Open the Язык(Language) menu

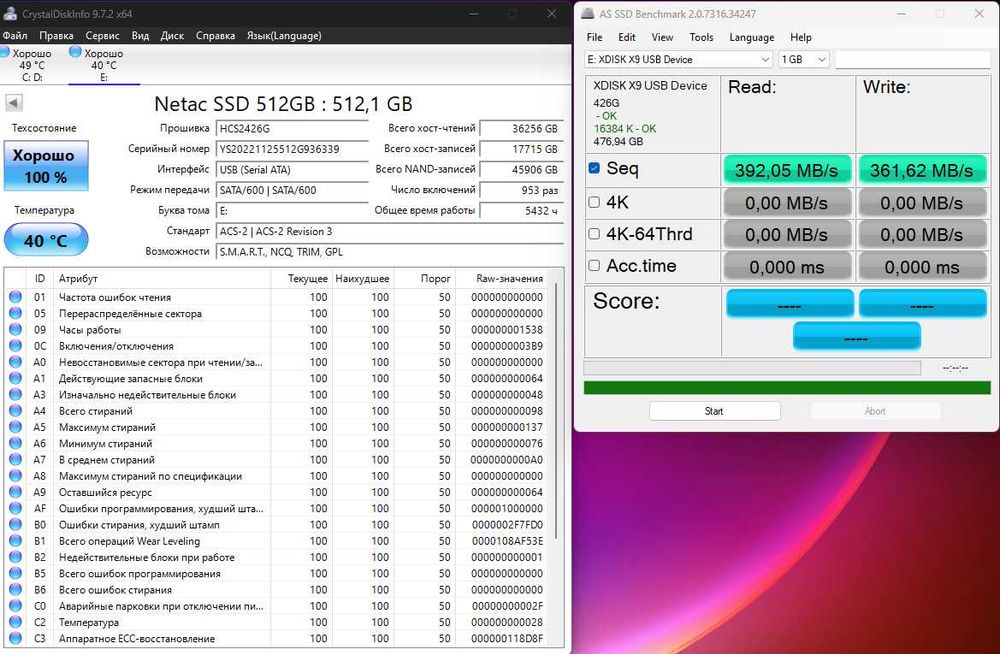coord(284,36)
